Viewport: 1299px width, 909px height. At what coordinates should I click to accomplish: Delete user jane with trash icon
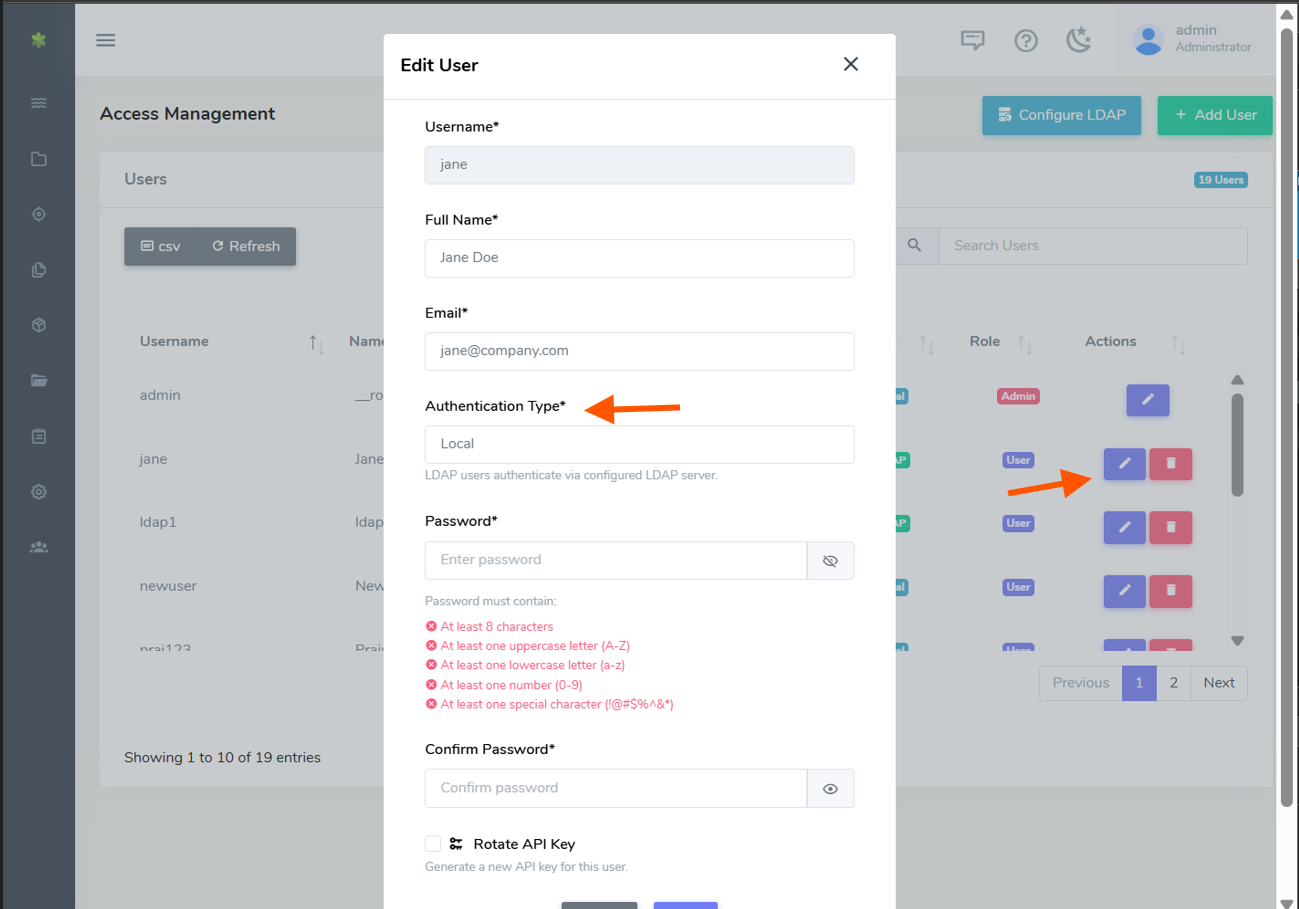point(1170,463)
